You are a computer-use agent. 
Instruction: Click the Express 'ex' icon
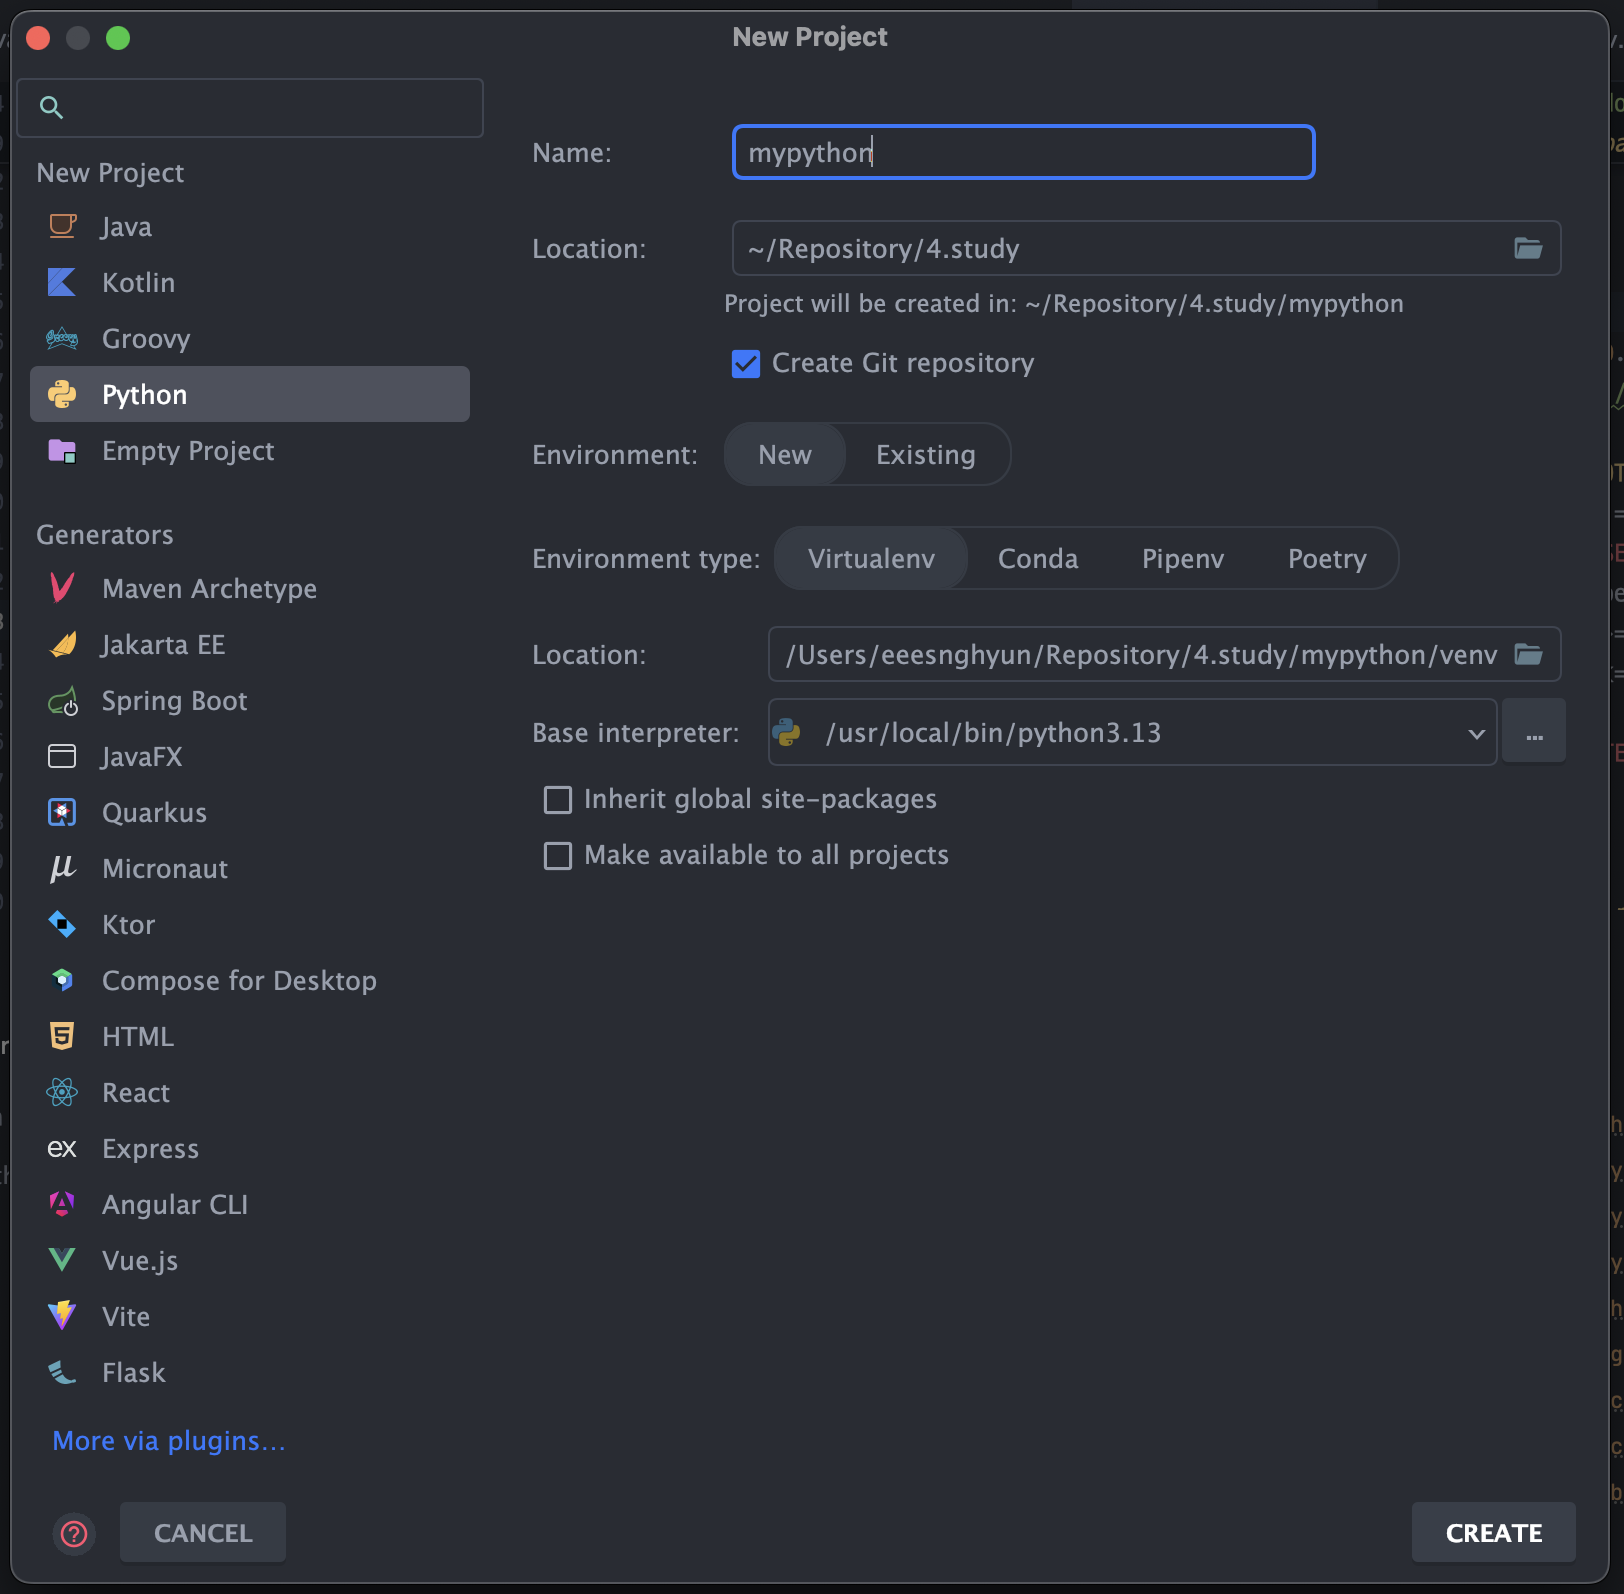[x=62, y=1148]
